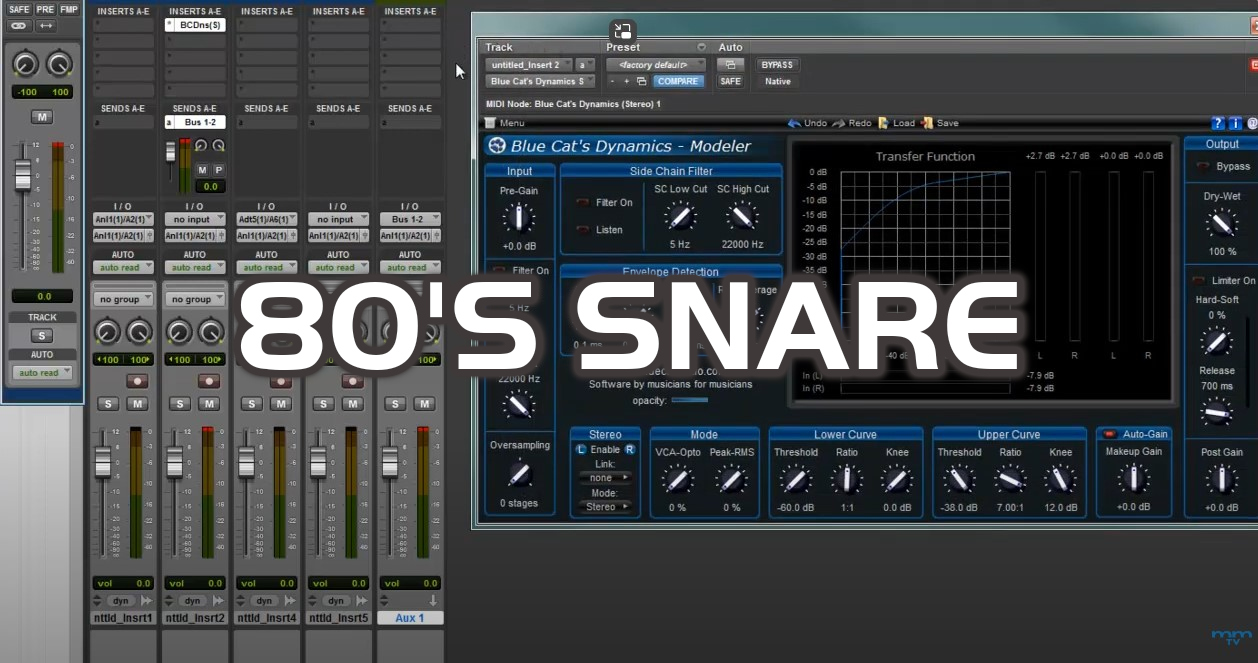1258x663 pixels.
Task: Click the Aux 1 volume fader
Action: [390, 463]
